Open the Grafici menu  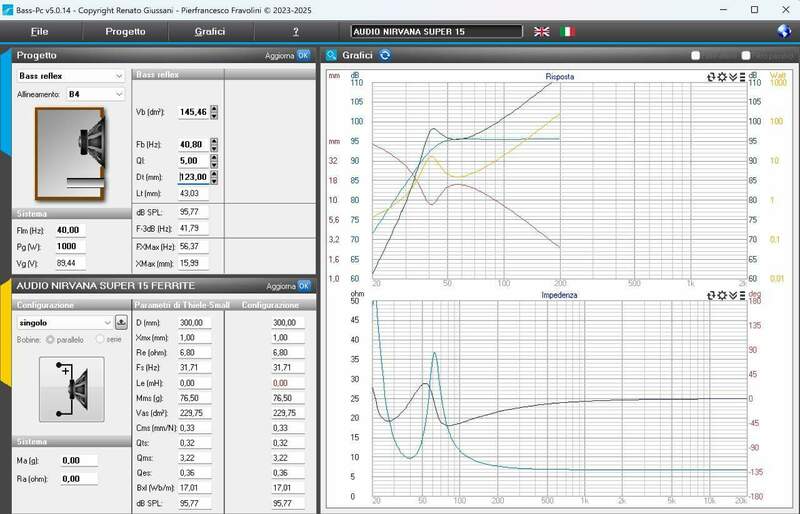click(x=210, y=32)
